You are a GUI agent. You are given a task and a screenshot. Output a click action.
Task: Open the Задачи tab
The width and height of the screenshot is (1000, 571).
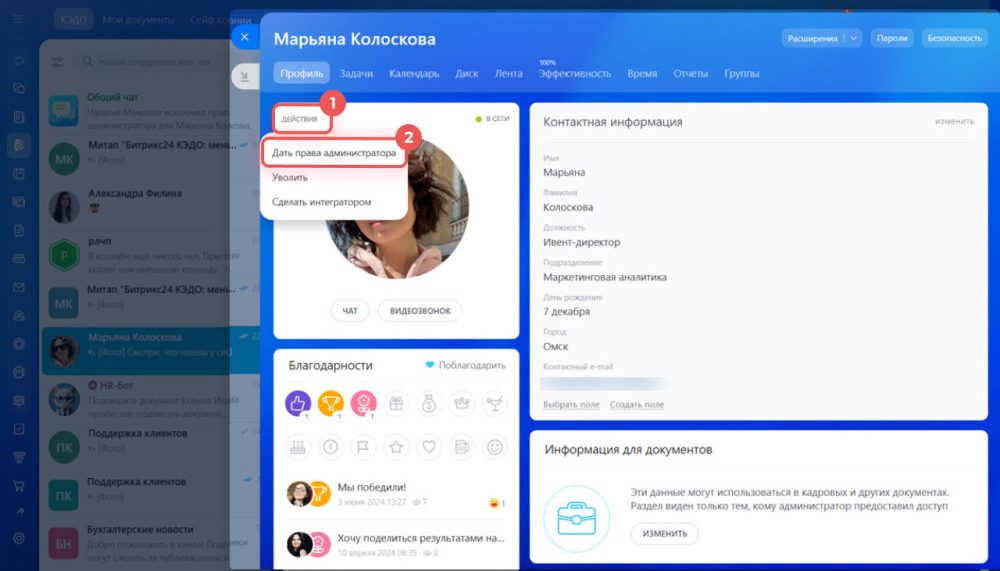pos(356,73)
